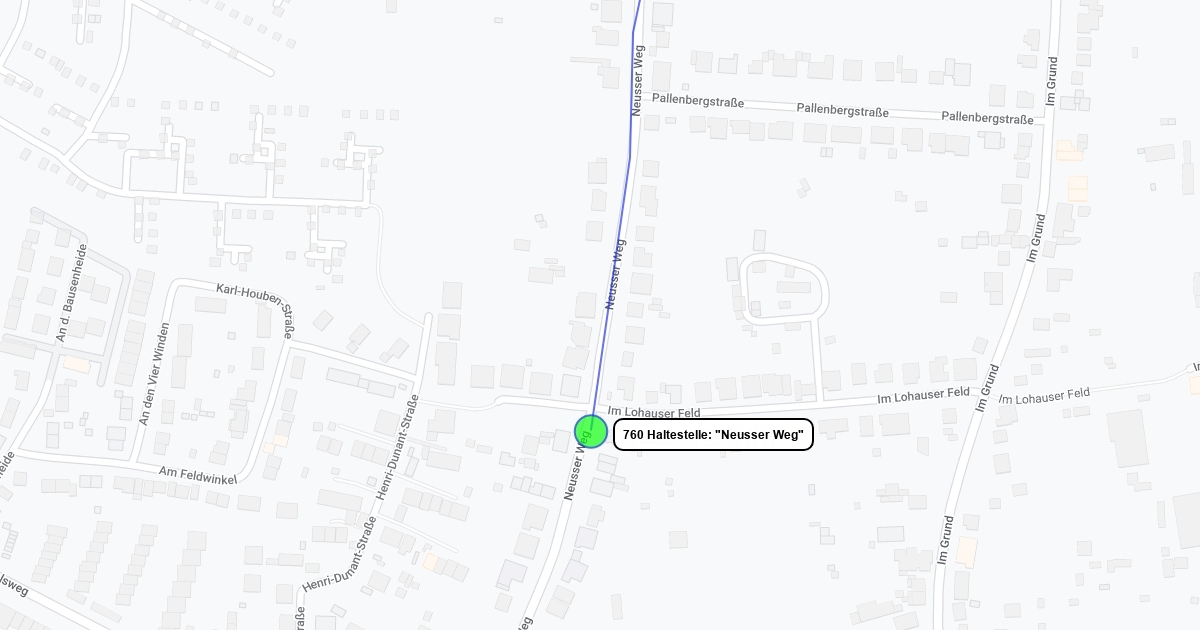Select the Am Feldwinkel street label
The height and width of the screenshot is (630, 1200).
point(198,474)
